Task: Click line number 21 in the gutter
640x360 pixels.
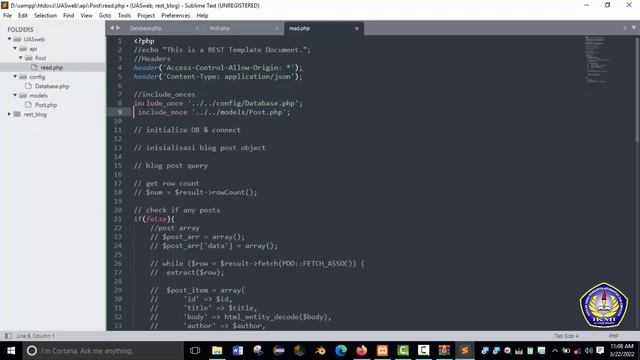Action: coord(118,219)
